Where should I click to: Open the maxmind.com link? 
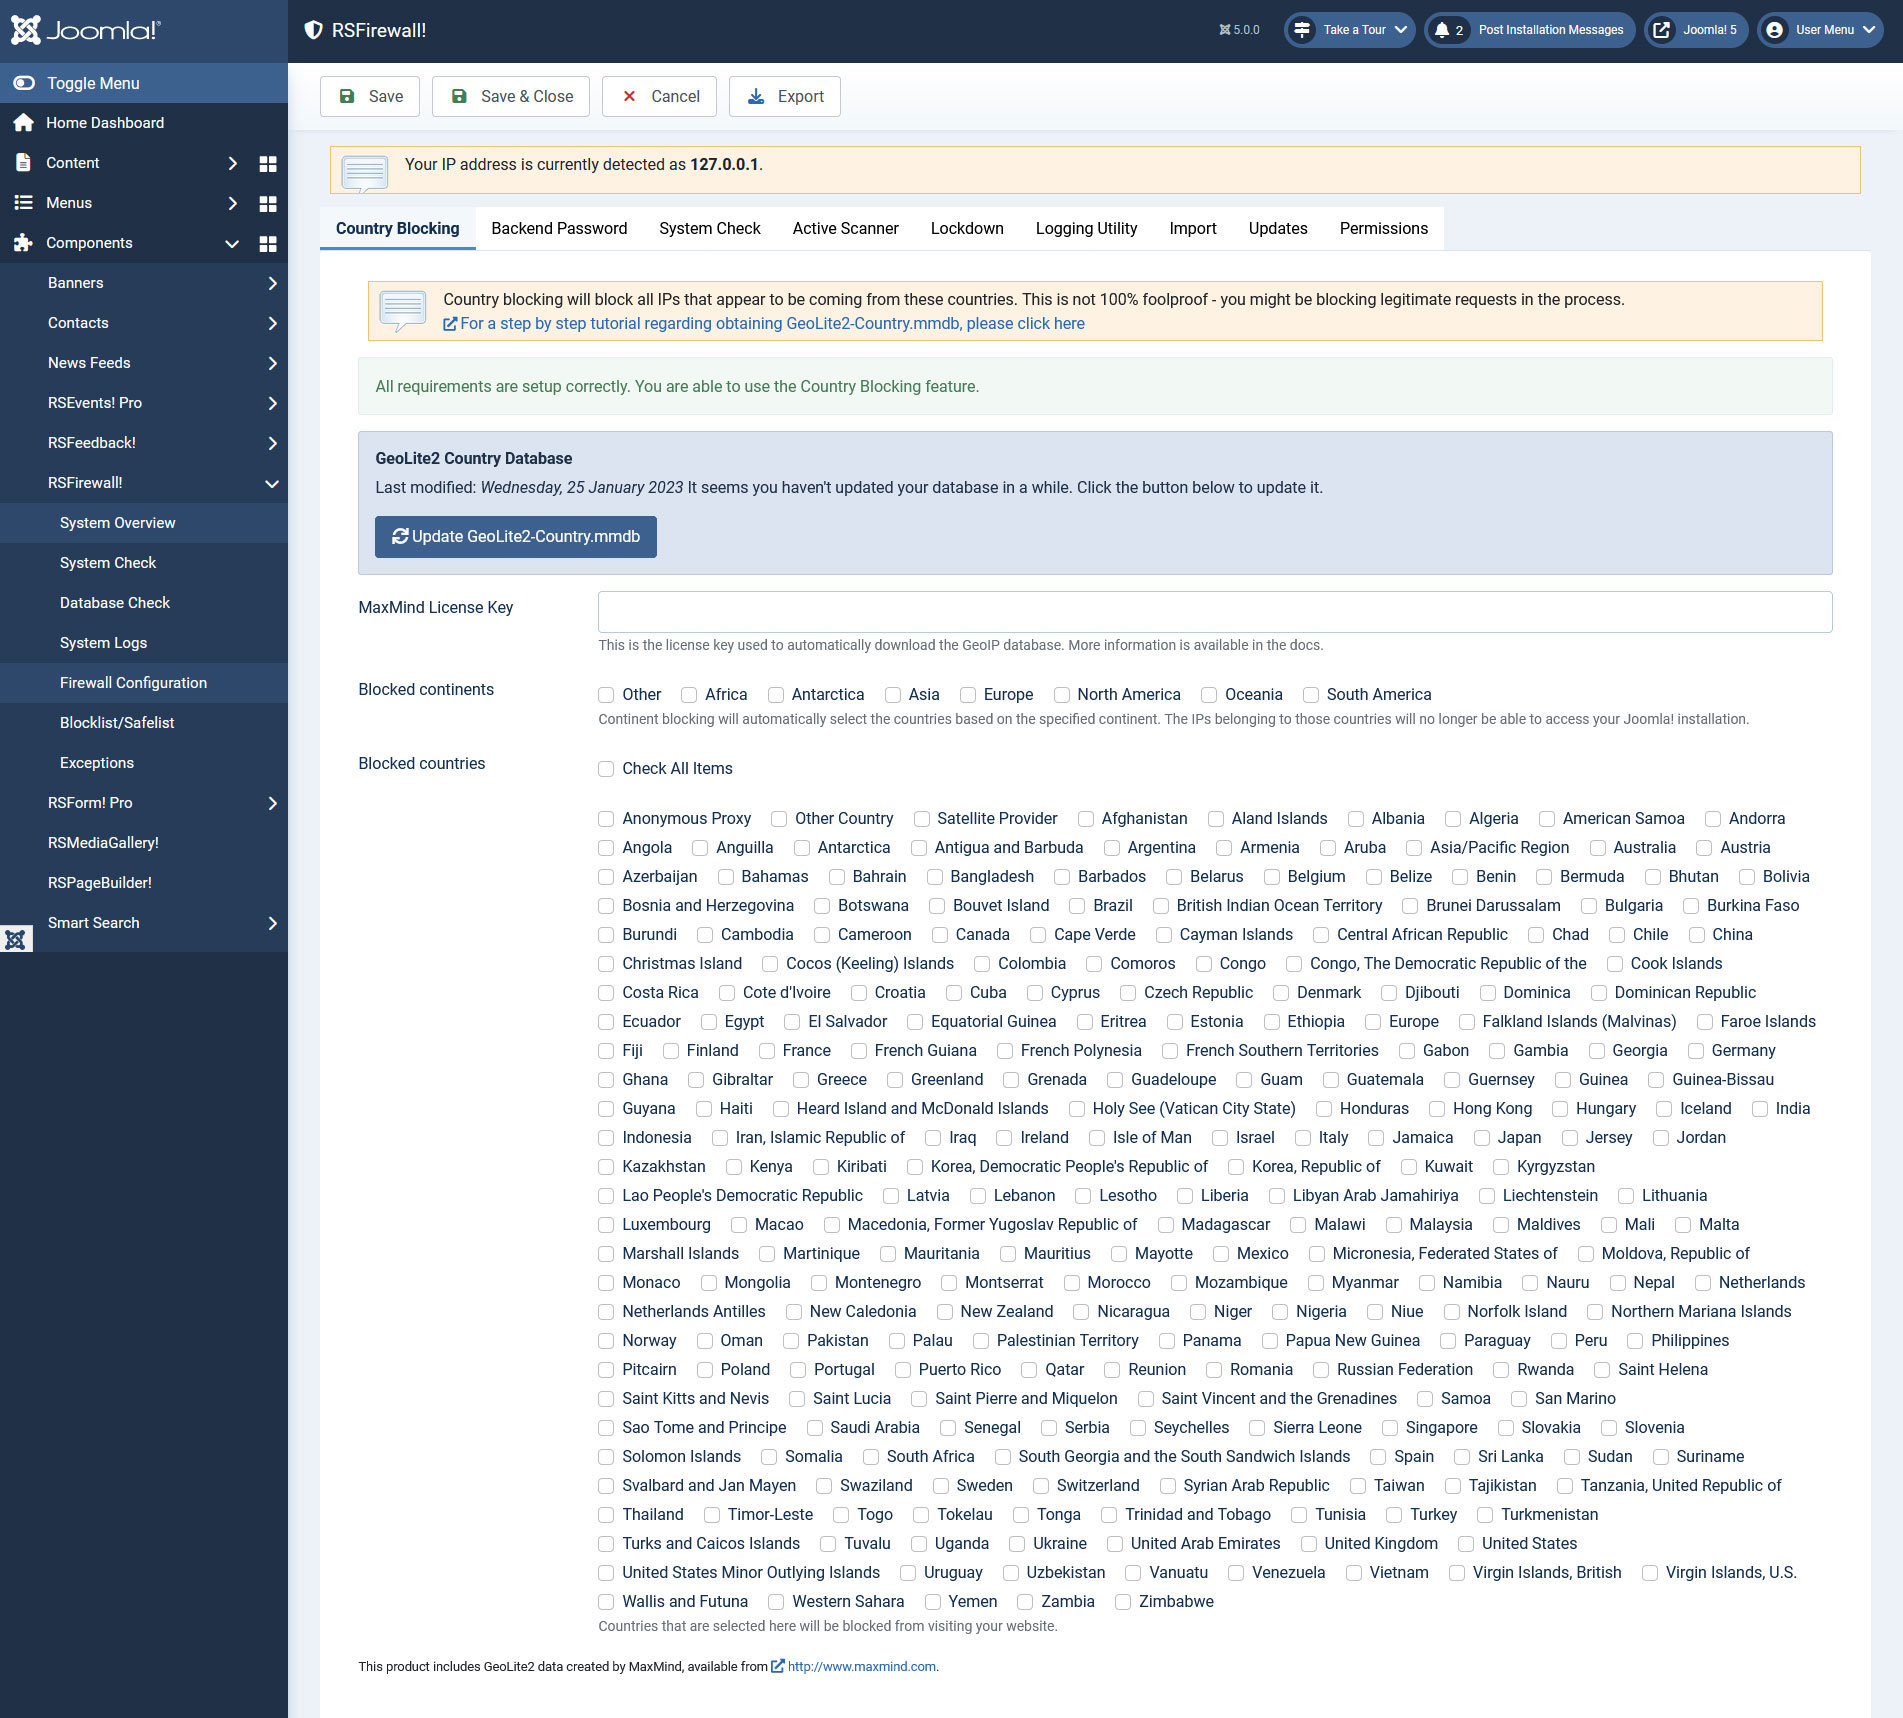[862, 1666]
